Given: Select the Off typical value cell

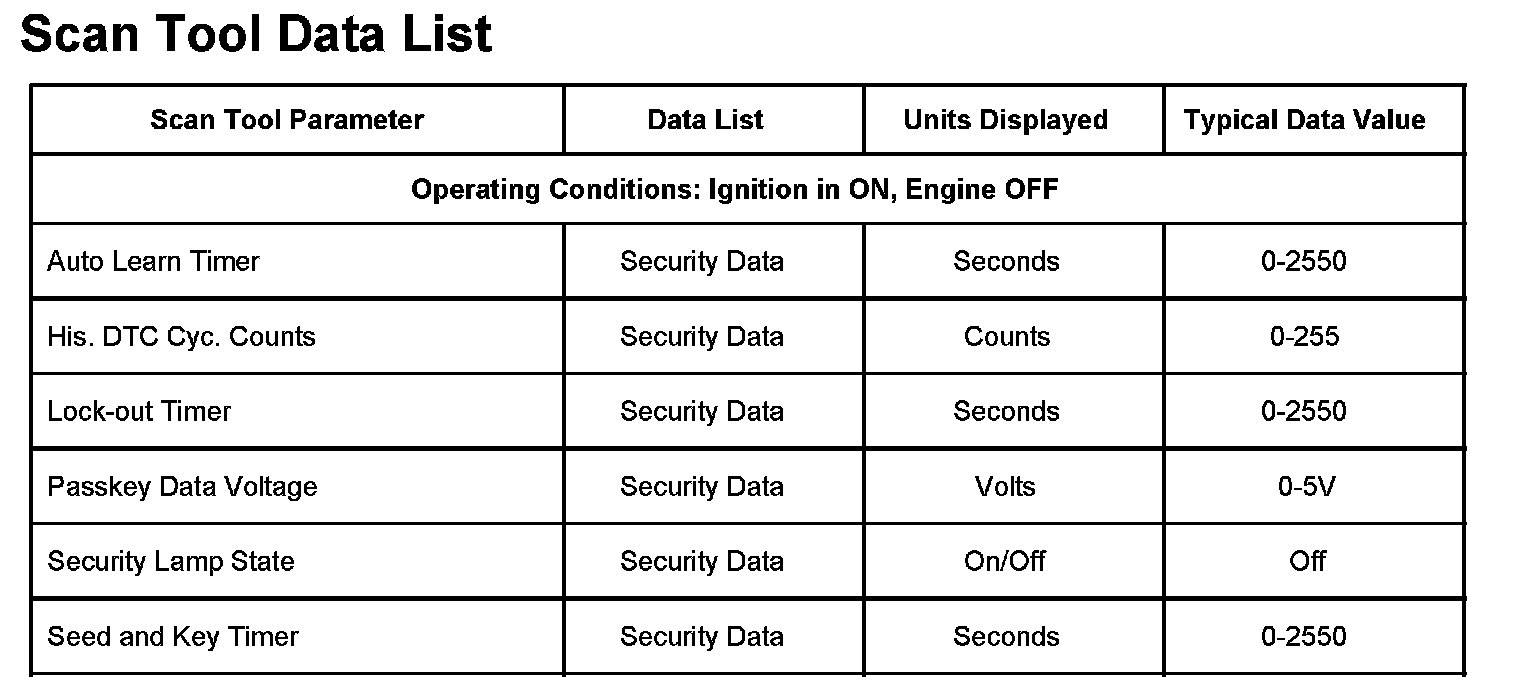Looking at the screenshot, I should pyautogui.click(x=1307, y=562).
